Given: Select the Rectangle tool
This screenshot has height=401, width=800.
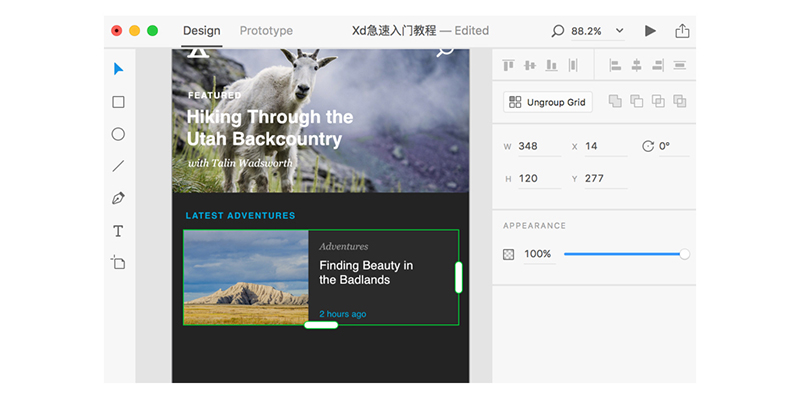Looking at the screenshot, I should coord(118,102).
